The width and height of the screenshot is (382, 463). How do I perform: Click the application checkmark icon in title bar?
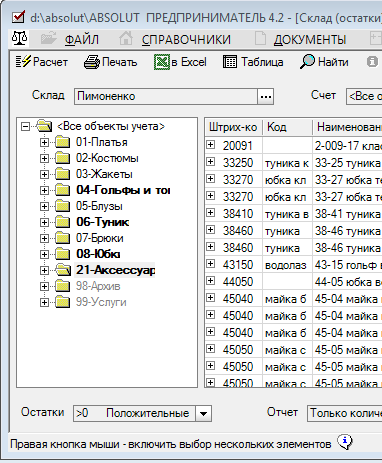pos(18,17)
